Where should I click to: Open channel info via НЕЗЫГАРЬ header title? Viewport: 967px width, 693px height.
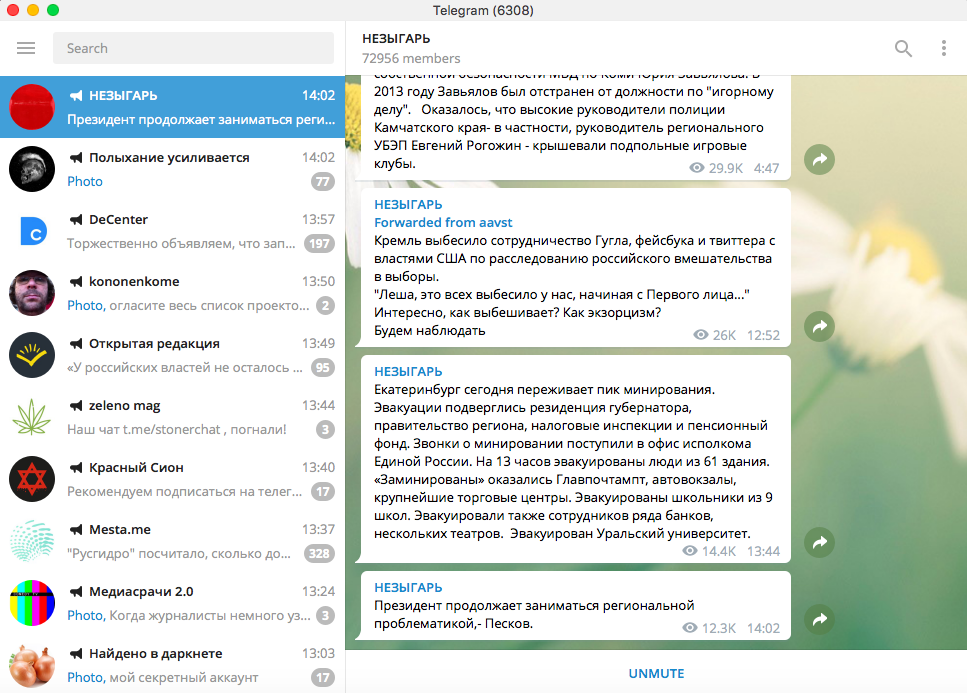click(396, 39)
